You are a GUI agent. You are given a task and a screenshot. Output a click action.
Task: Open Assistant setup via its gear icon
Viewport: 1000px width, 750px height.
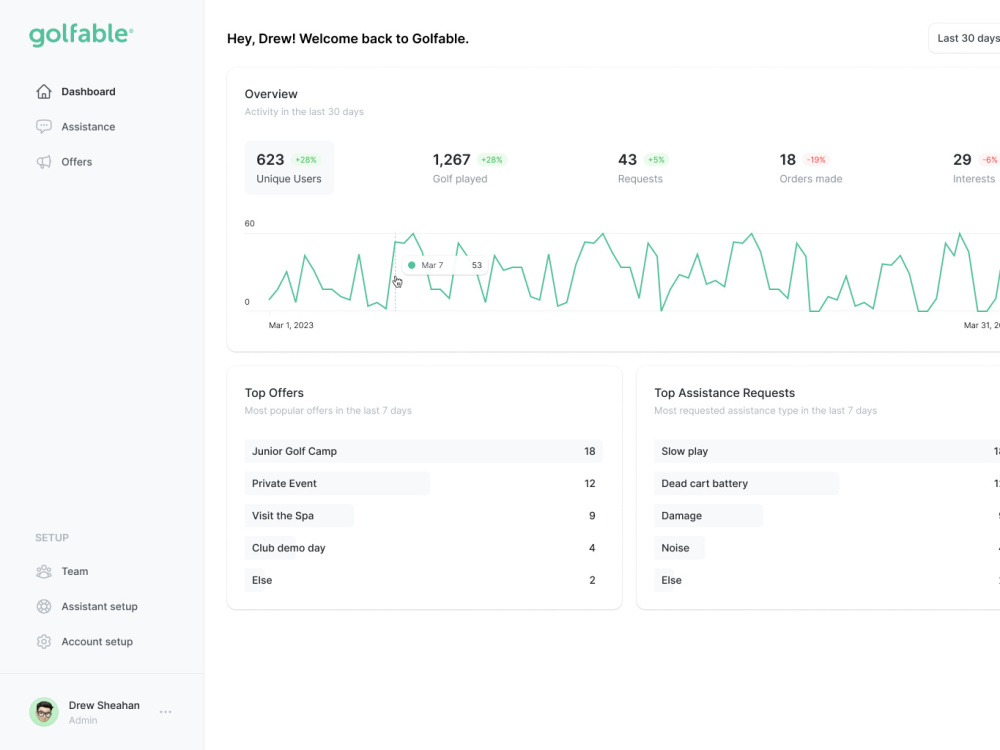[44, 606]
